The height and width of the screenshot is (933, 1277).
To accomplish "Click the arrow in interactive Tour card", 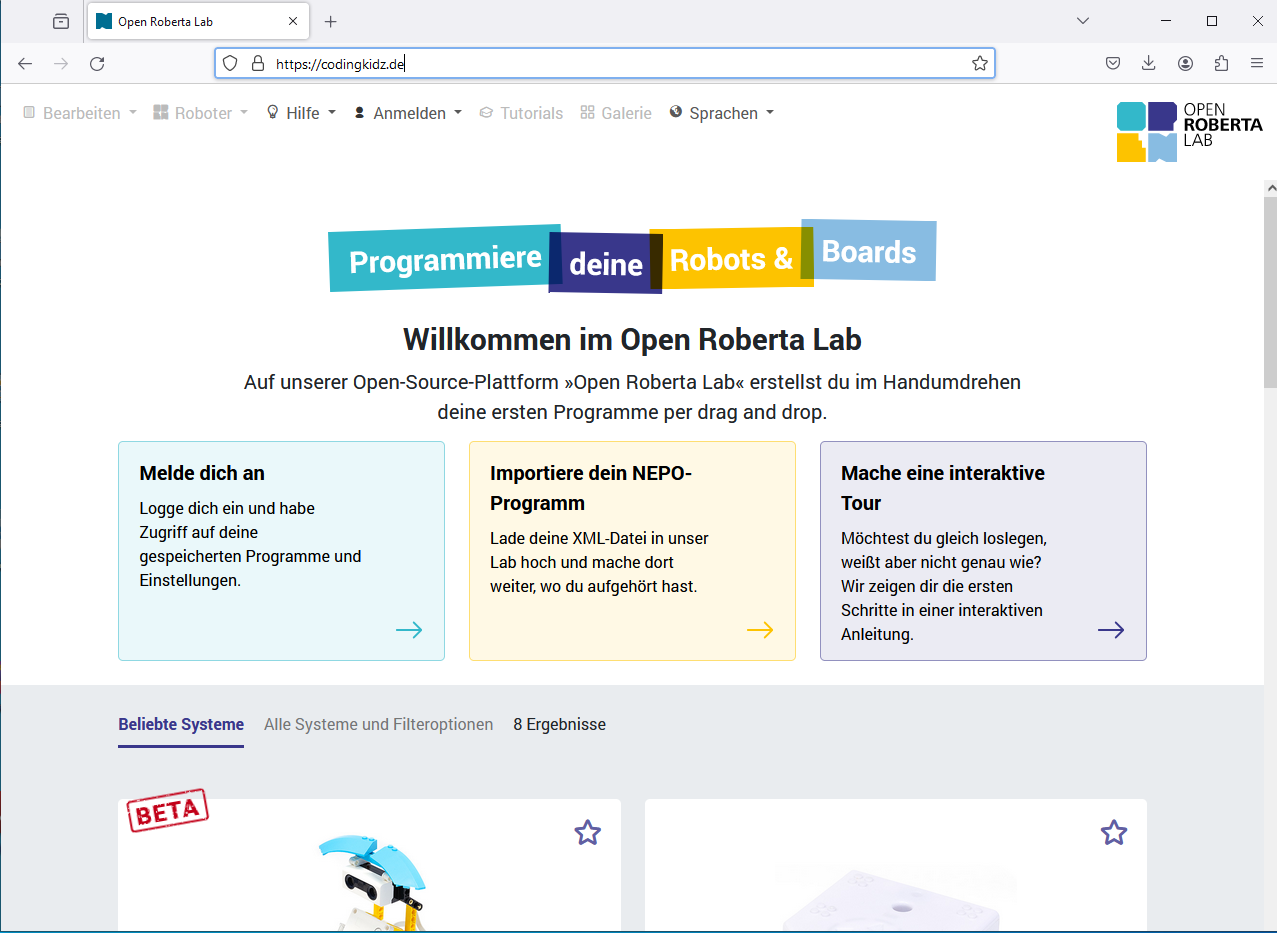I will [x=1111, y=630].
